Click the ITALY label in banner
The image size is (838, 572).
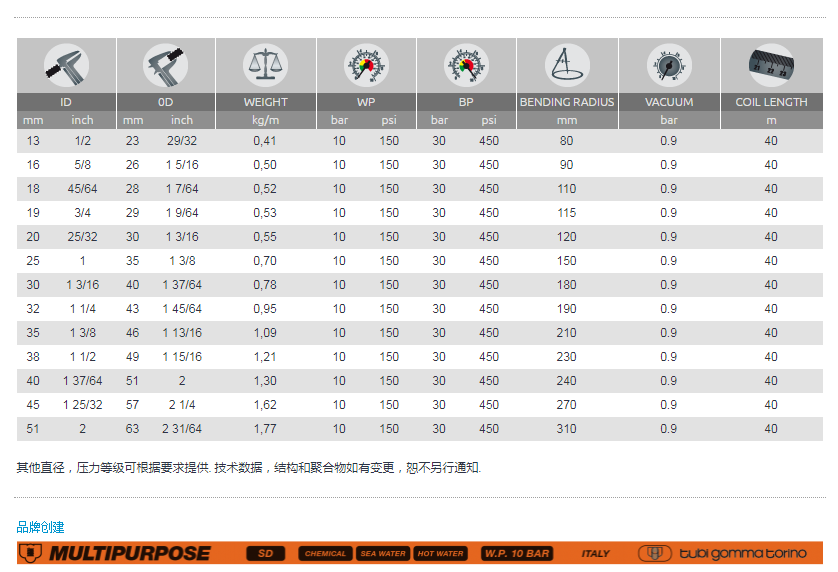tap(595, 553)
